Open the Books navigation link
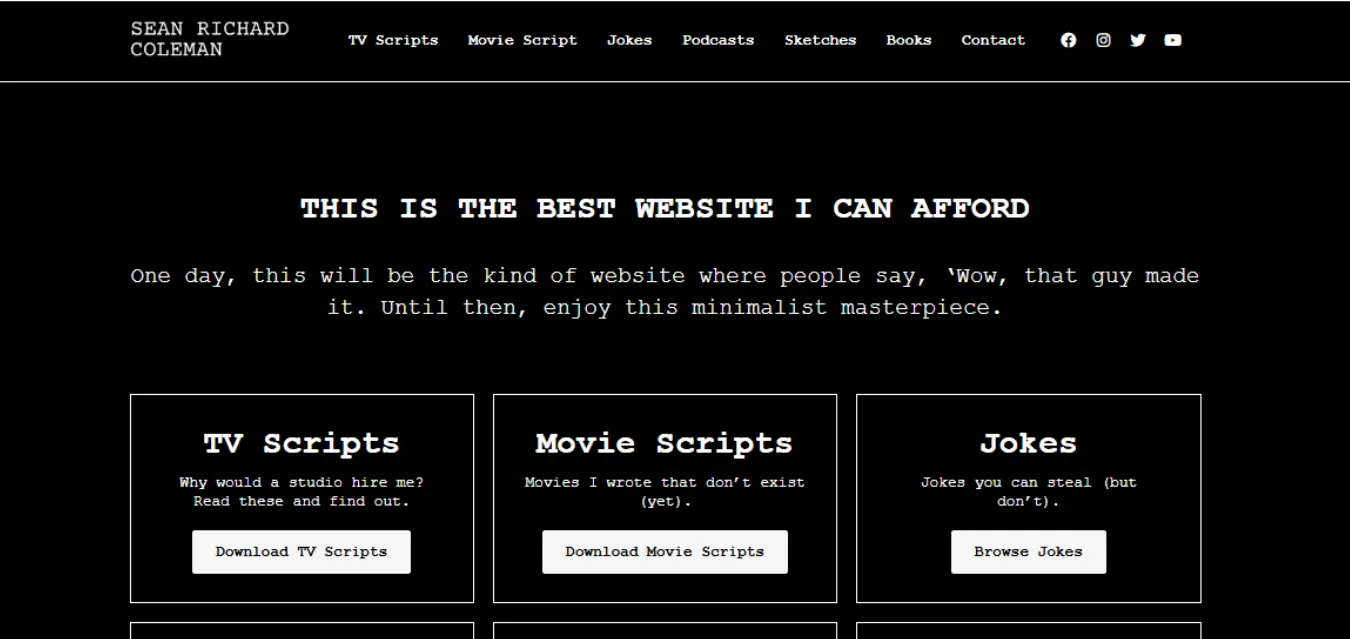This screenshot has width=1350, height=639. 908,41
